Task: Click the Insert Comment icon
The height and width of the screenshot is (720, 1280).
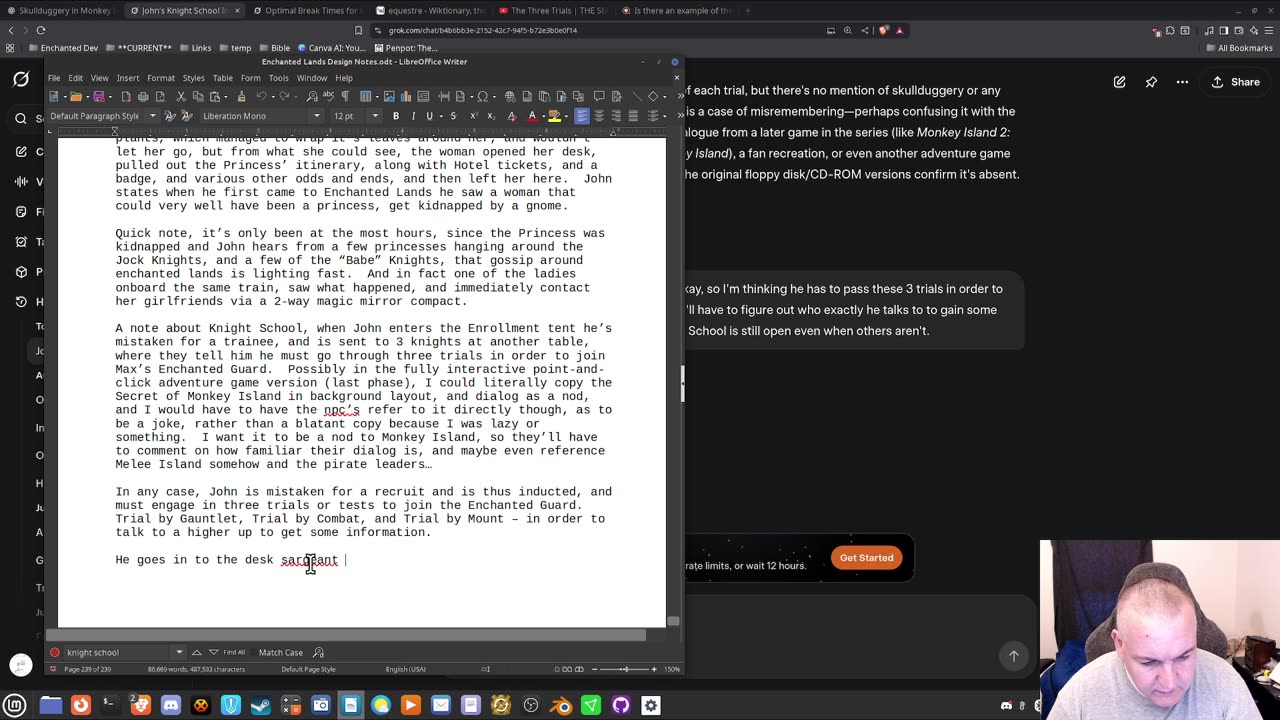Action: point(599,96)
